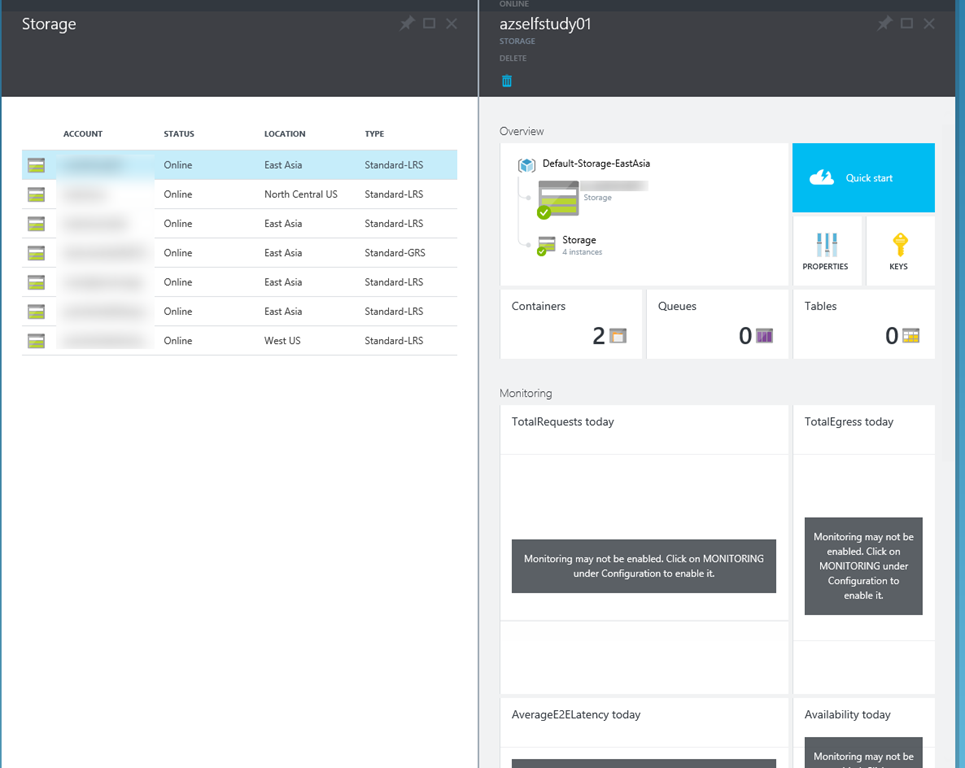The image size is (965, 768).
Task: Click the Containers count icon
Action: click(x=618, y=336)
